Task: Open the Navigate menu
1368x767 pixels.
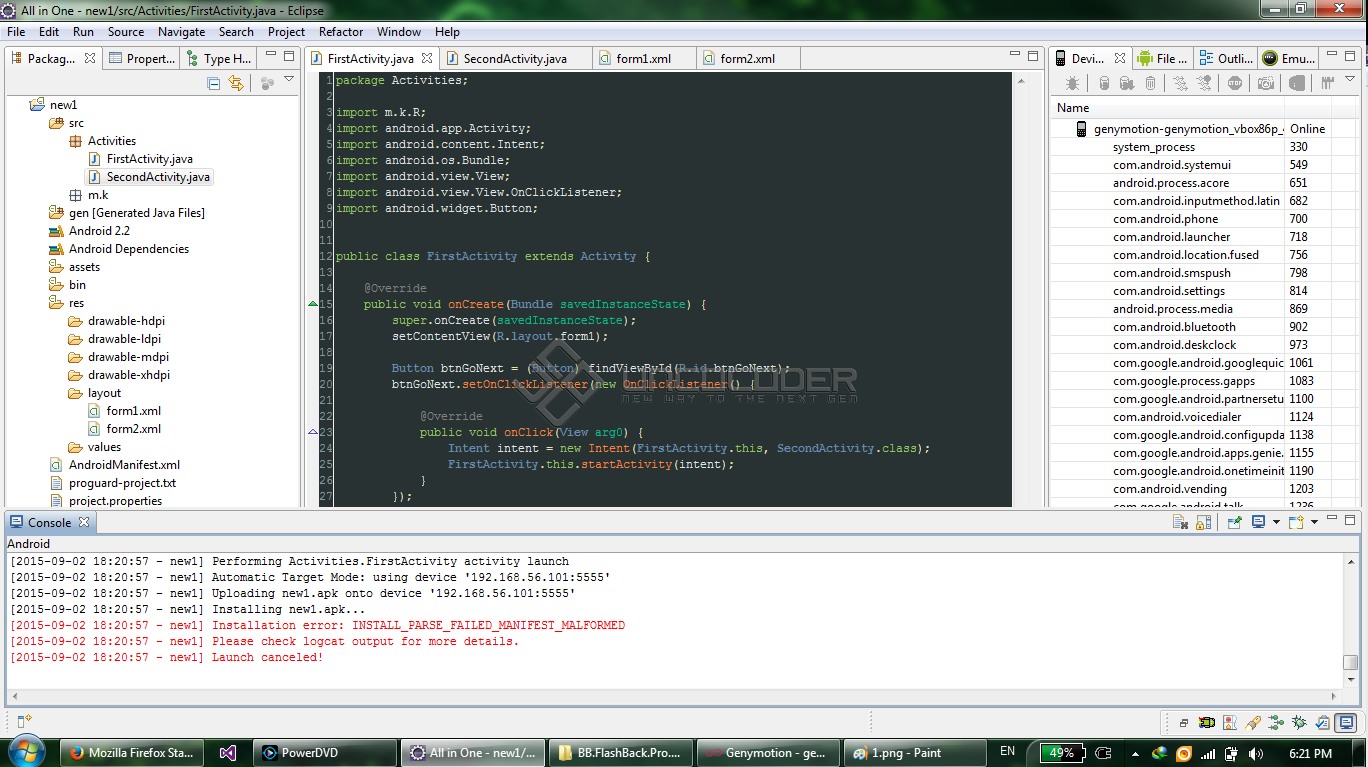Action: coord(182,32)
